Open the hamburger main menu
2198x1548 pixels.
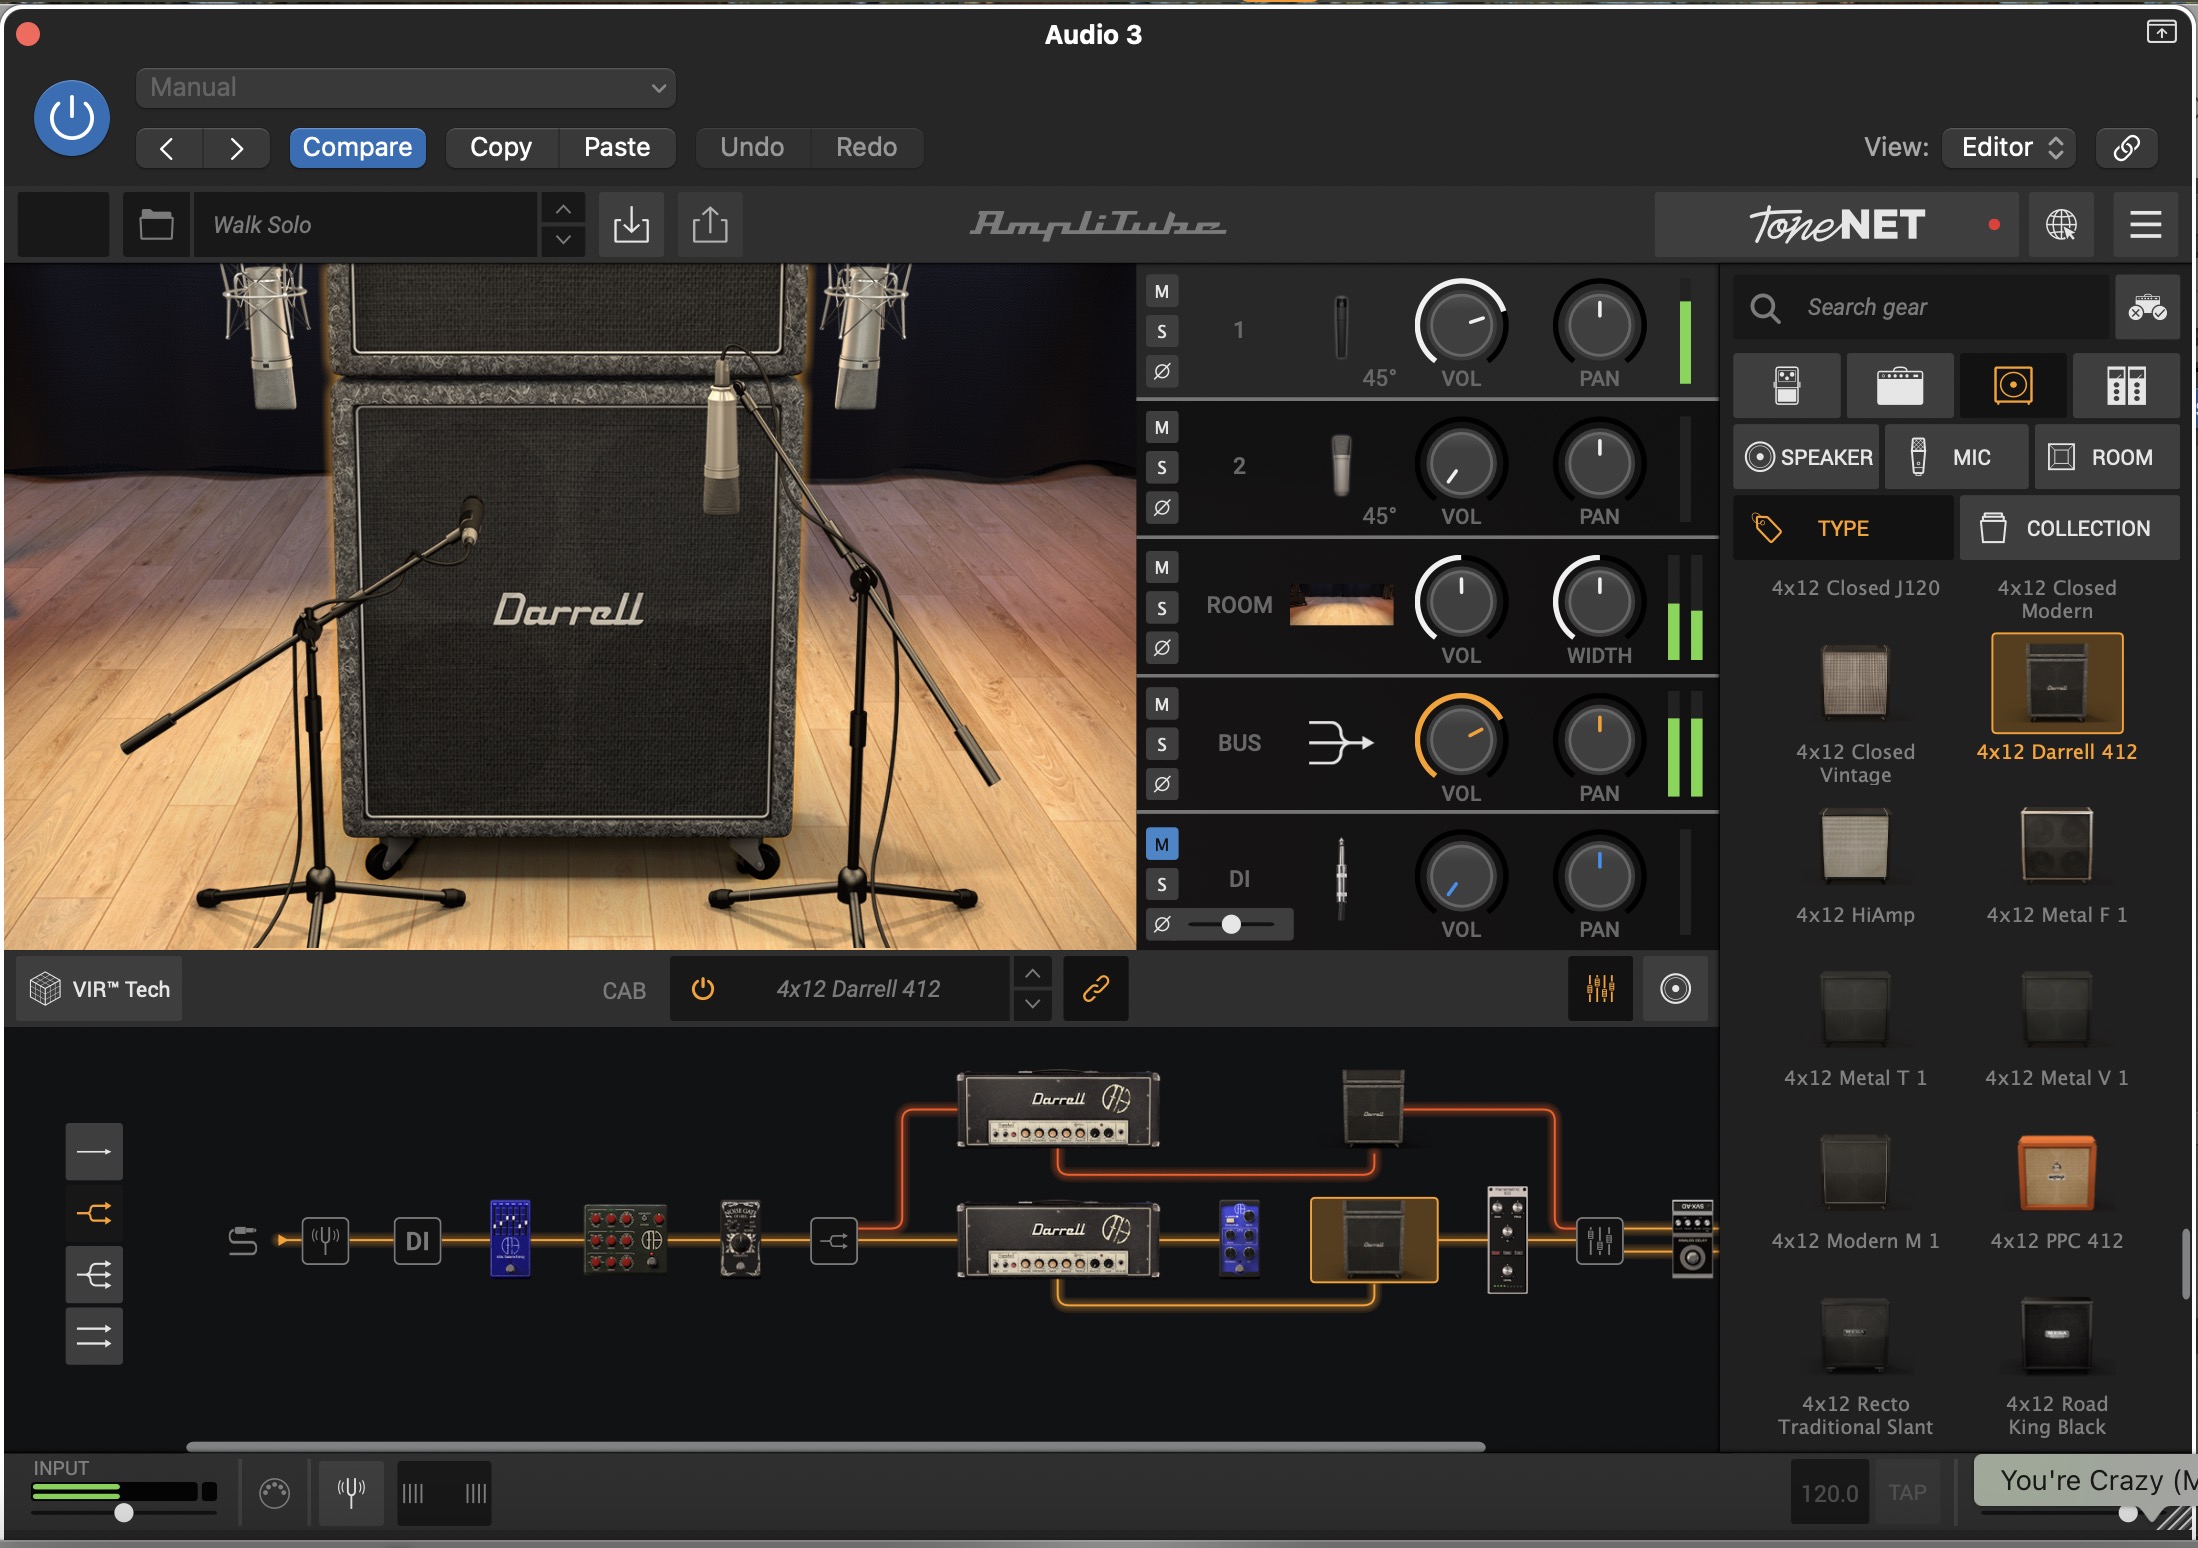(x=2146, y=225)
